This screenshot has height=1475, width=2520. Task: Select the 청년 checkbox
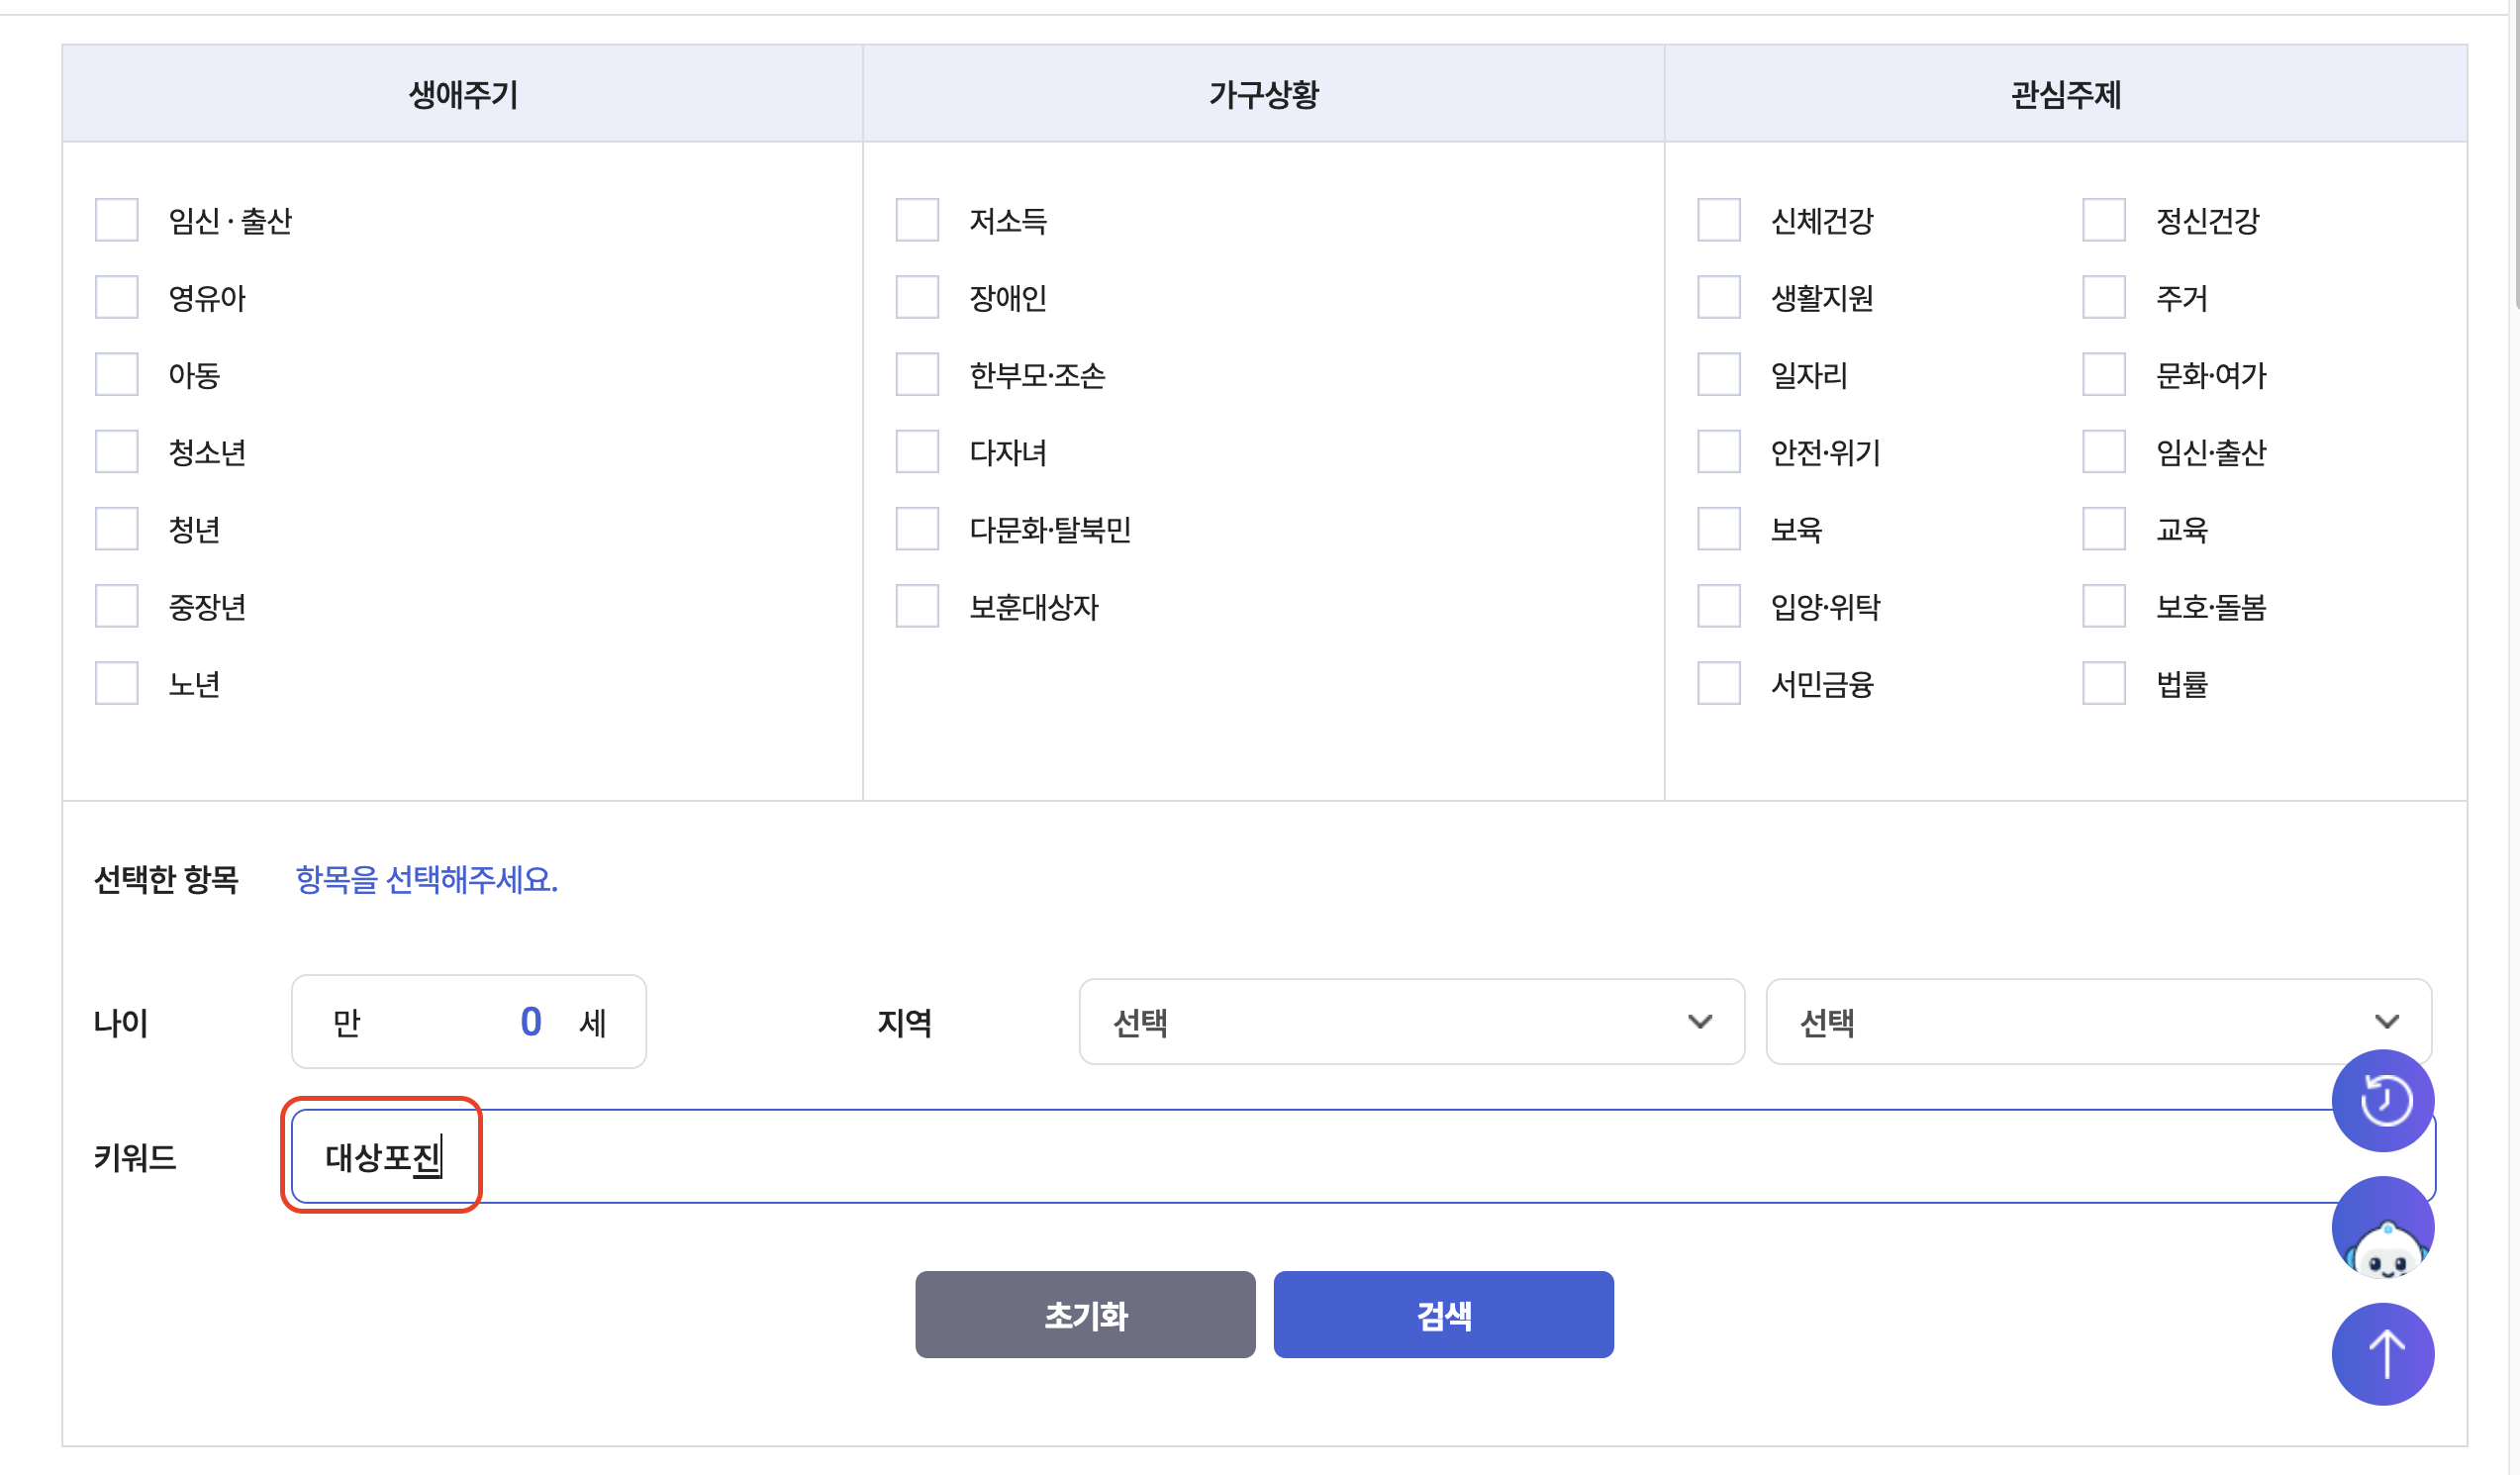(x=117, y=529)
